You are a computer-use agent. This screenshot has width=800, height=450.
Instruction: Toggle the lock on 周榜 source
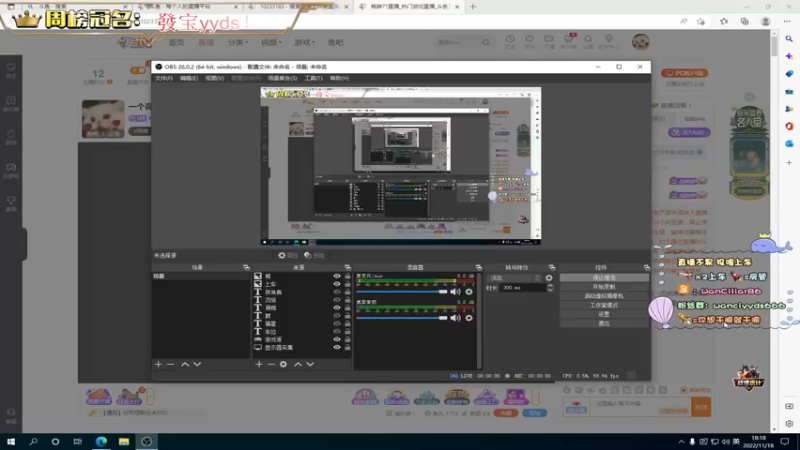click(347, 308)
